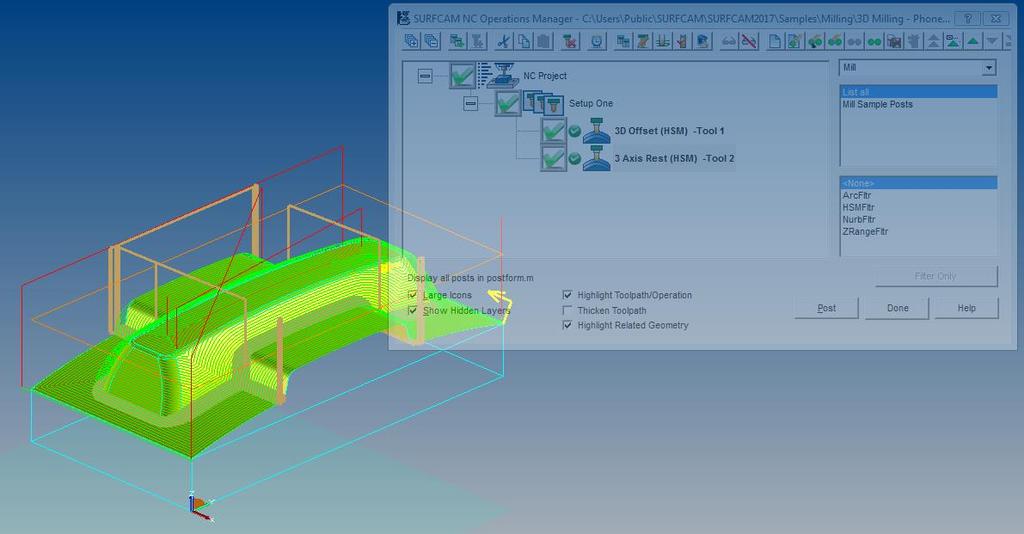Screen dimensions: 1024x534
Task: Click the cut scissors toolbar icon
Action: coord(502,41)
